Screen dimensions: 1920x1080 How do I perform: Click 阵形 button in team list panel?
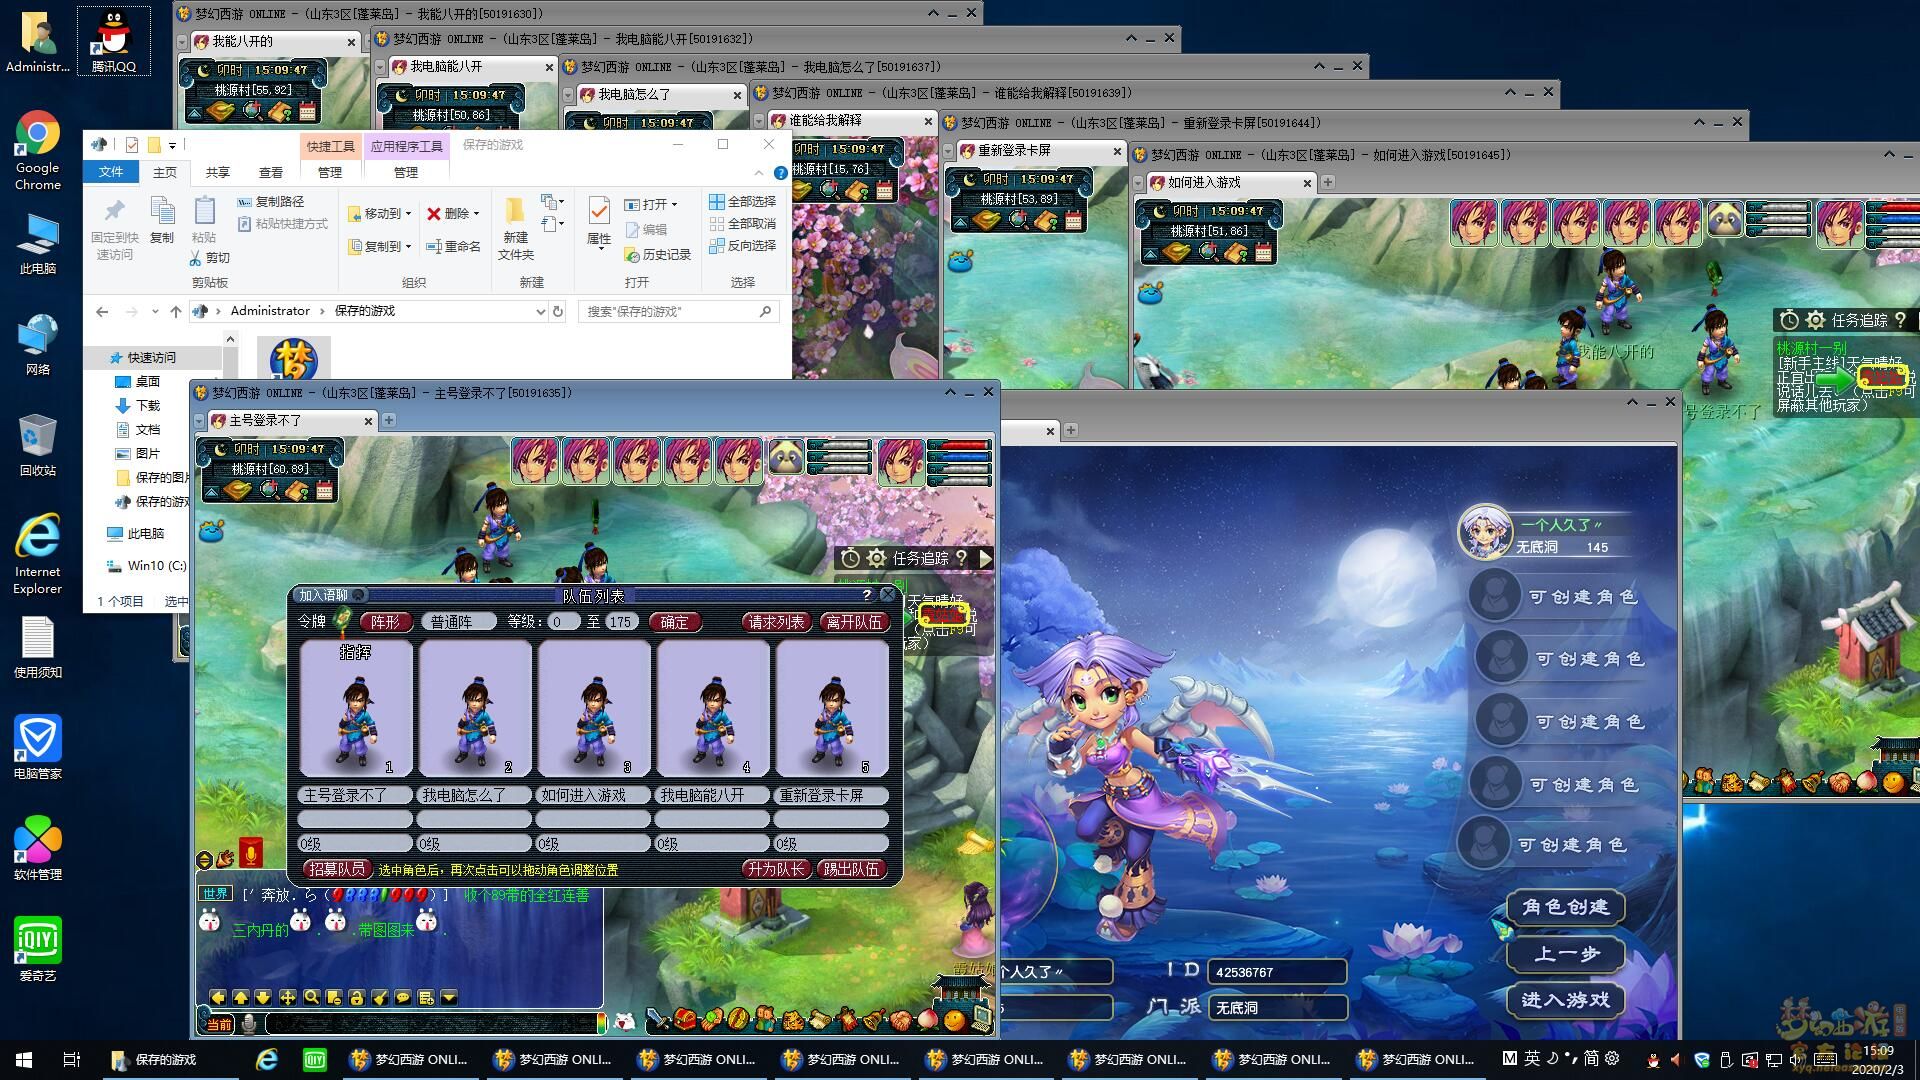click(x=385, y=622)
